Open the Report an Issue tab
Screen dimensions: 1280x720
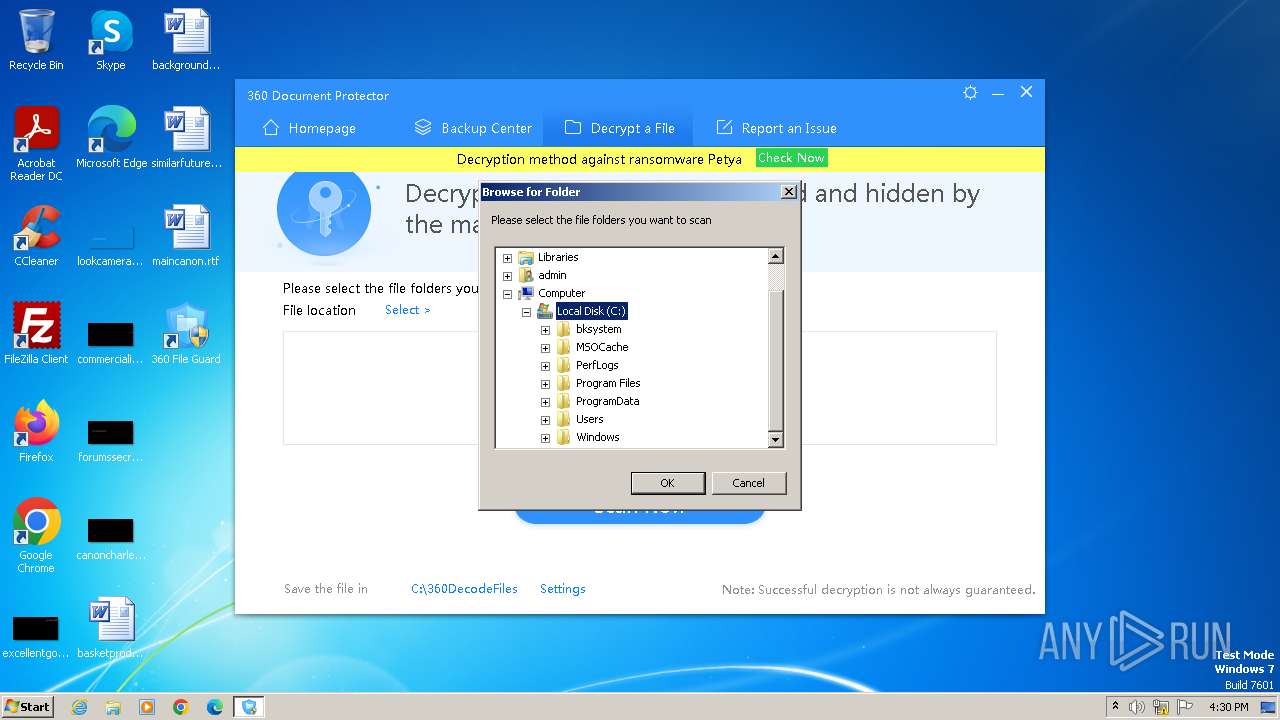click(776, 128)
